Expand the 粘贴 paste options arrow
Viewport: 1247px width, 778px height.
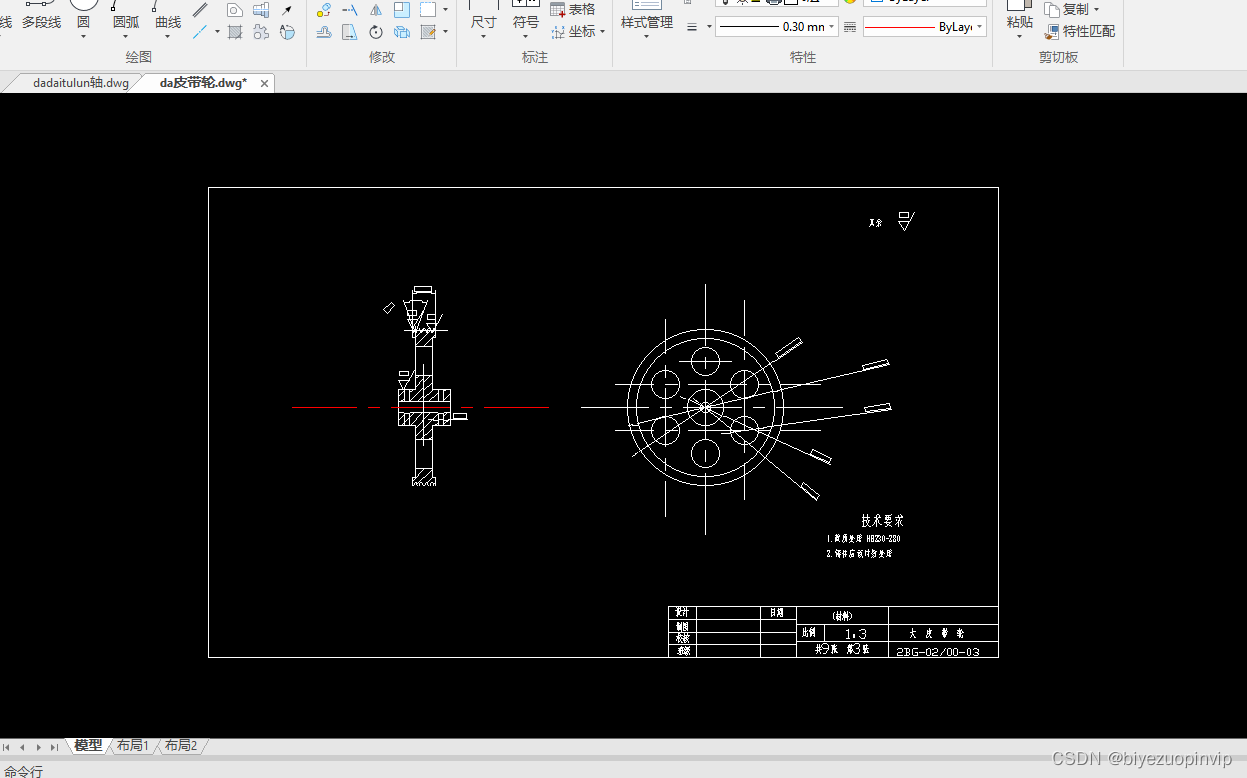click(1020, 37)
